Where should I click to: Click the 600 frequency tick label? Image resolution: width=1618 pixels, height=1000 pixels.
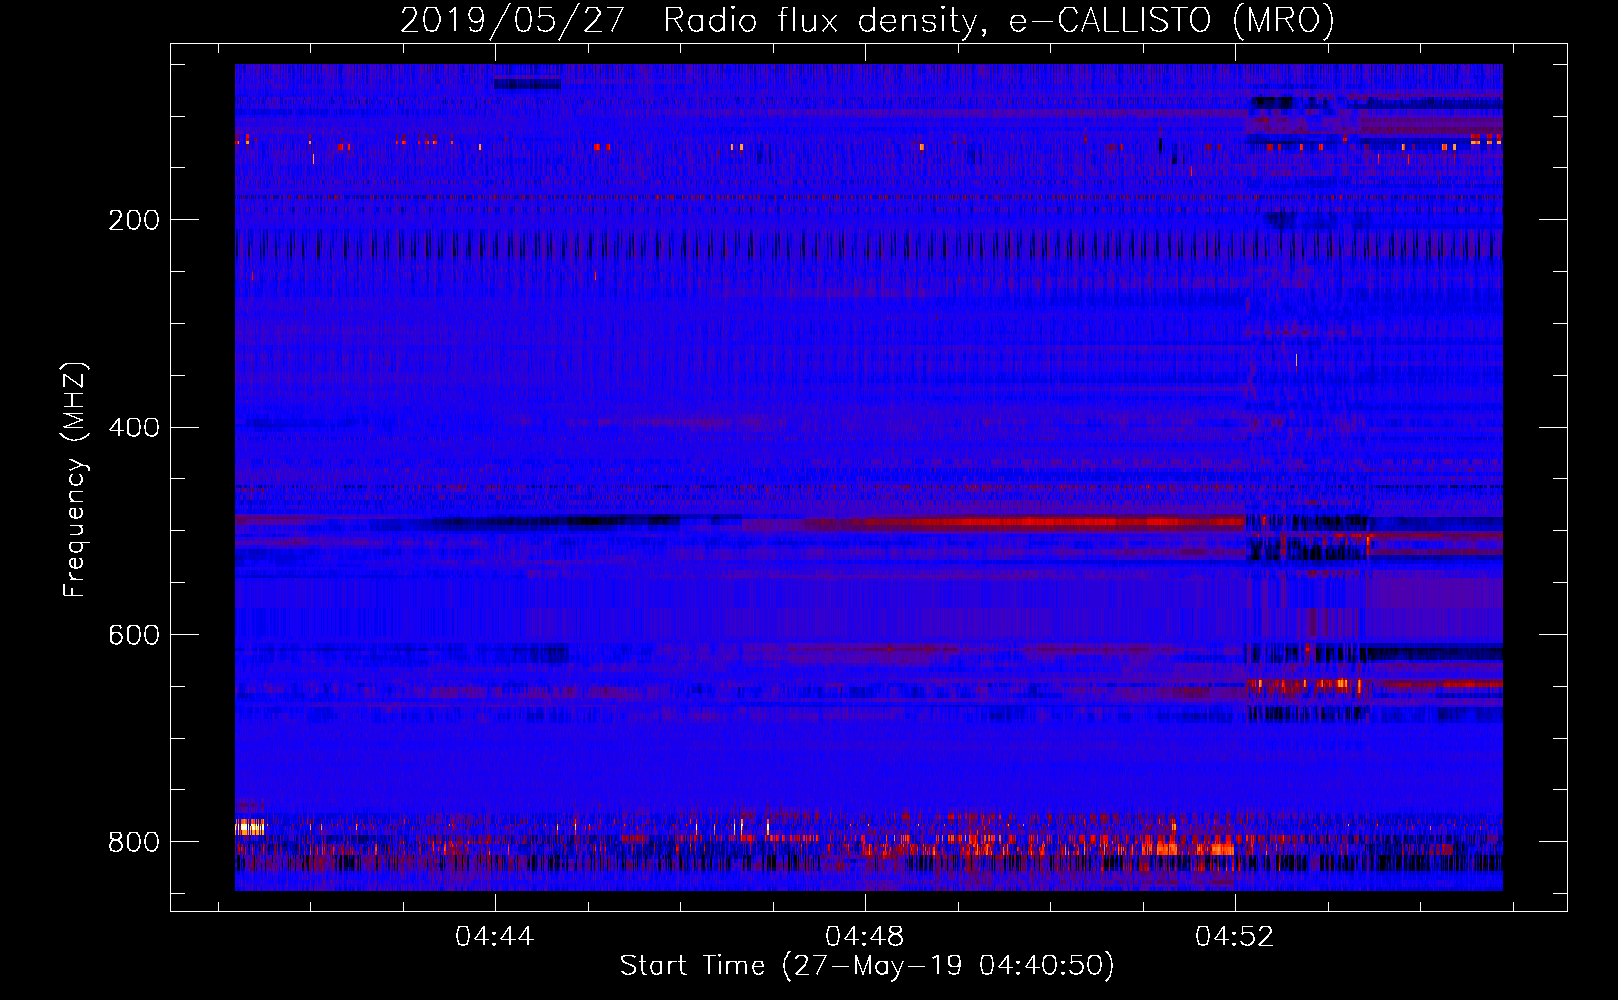point(134,636)
